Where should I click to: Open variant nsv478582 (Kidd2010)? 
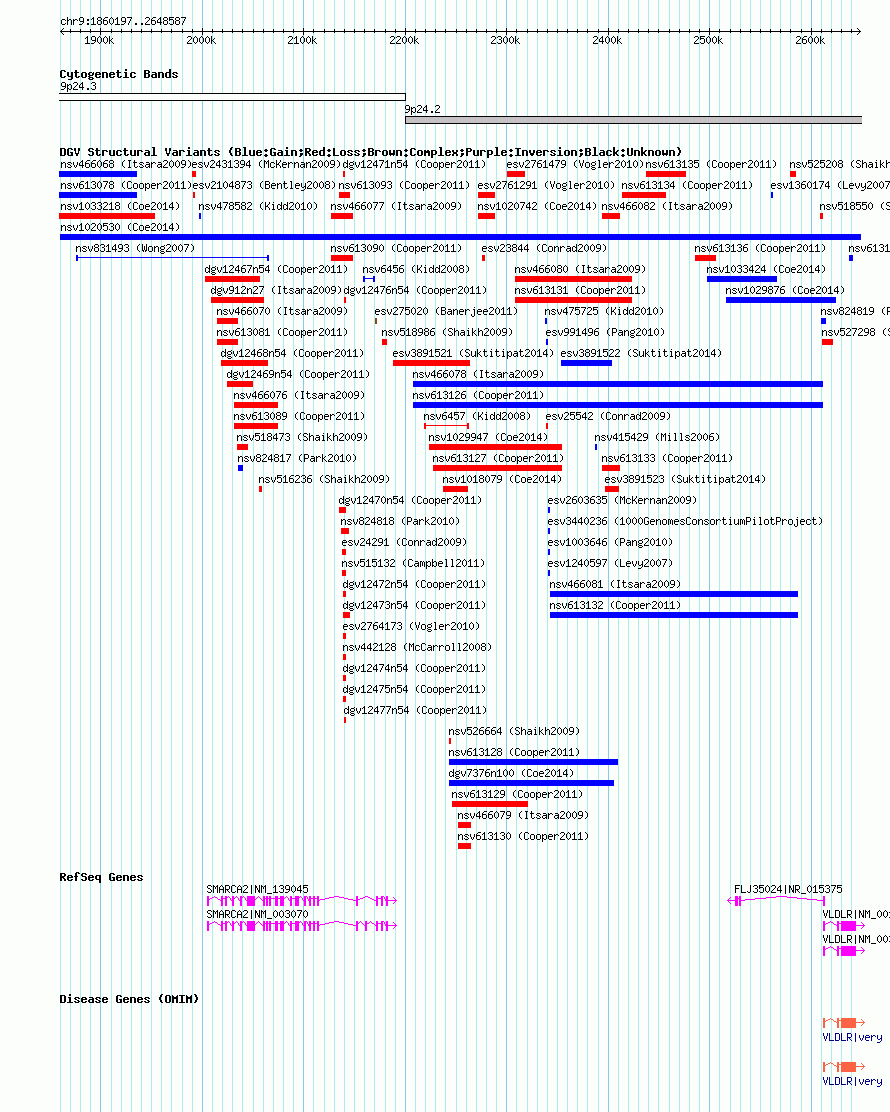point(257,206)
